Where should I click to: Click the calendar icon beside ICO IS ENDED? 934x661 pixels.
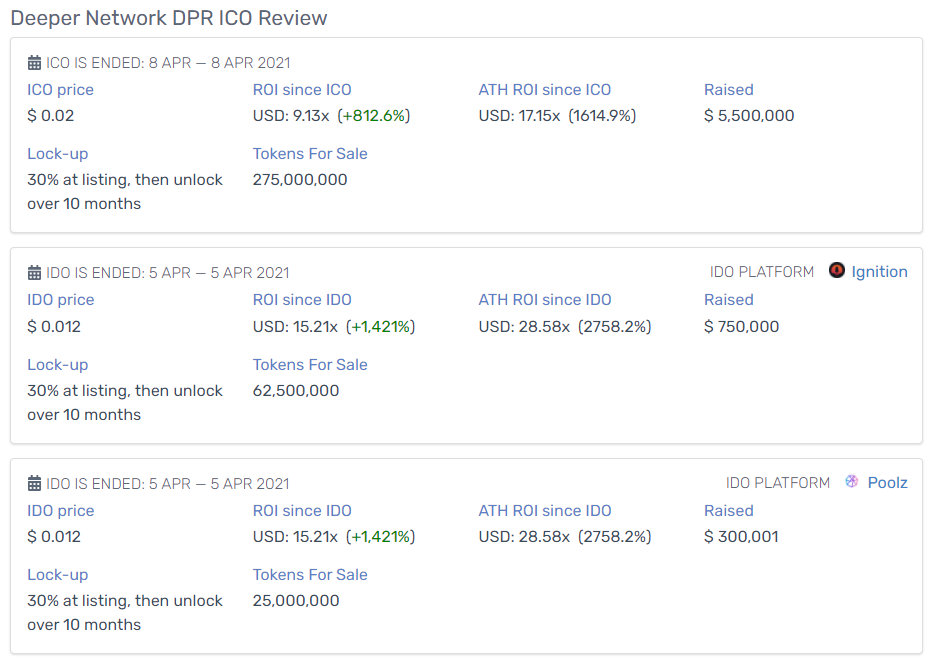35,63
